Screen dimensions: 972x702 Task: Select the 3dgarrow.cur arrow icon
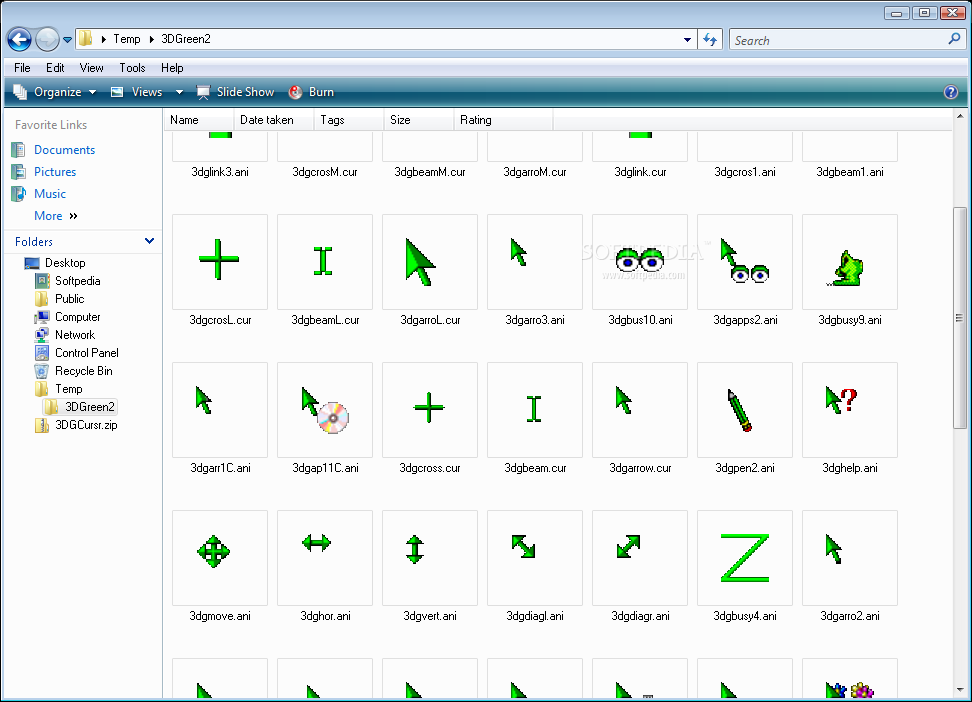pyautogui.click(x=640, y=409)
